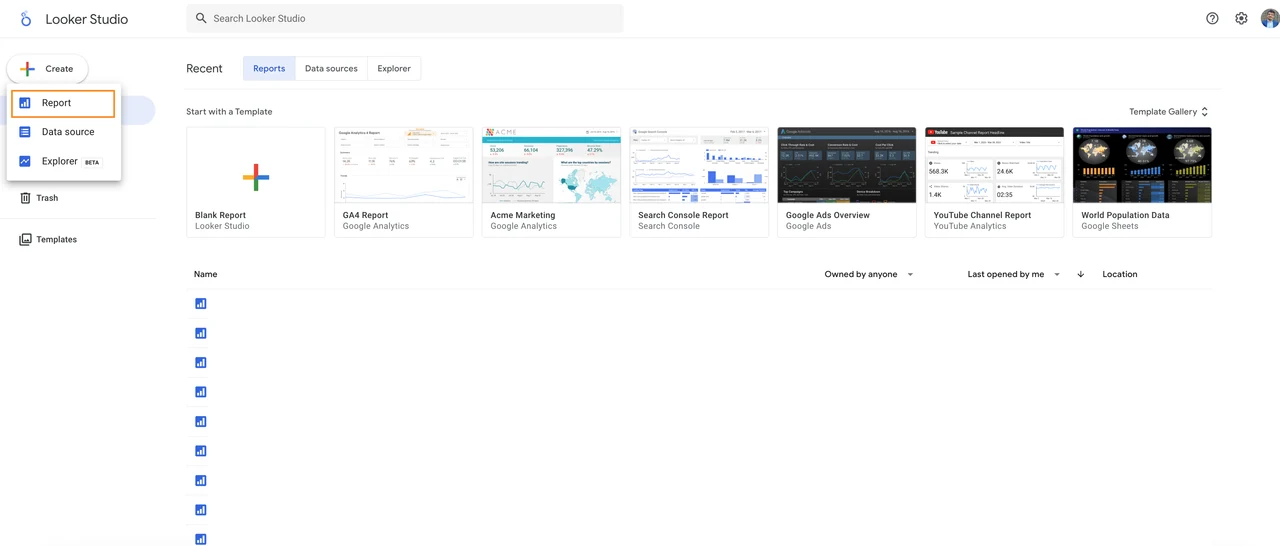Click the fourth report icon in the list
The image size is (1280, 546).
(201, 392)
